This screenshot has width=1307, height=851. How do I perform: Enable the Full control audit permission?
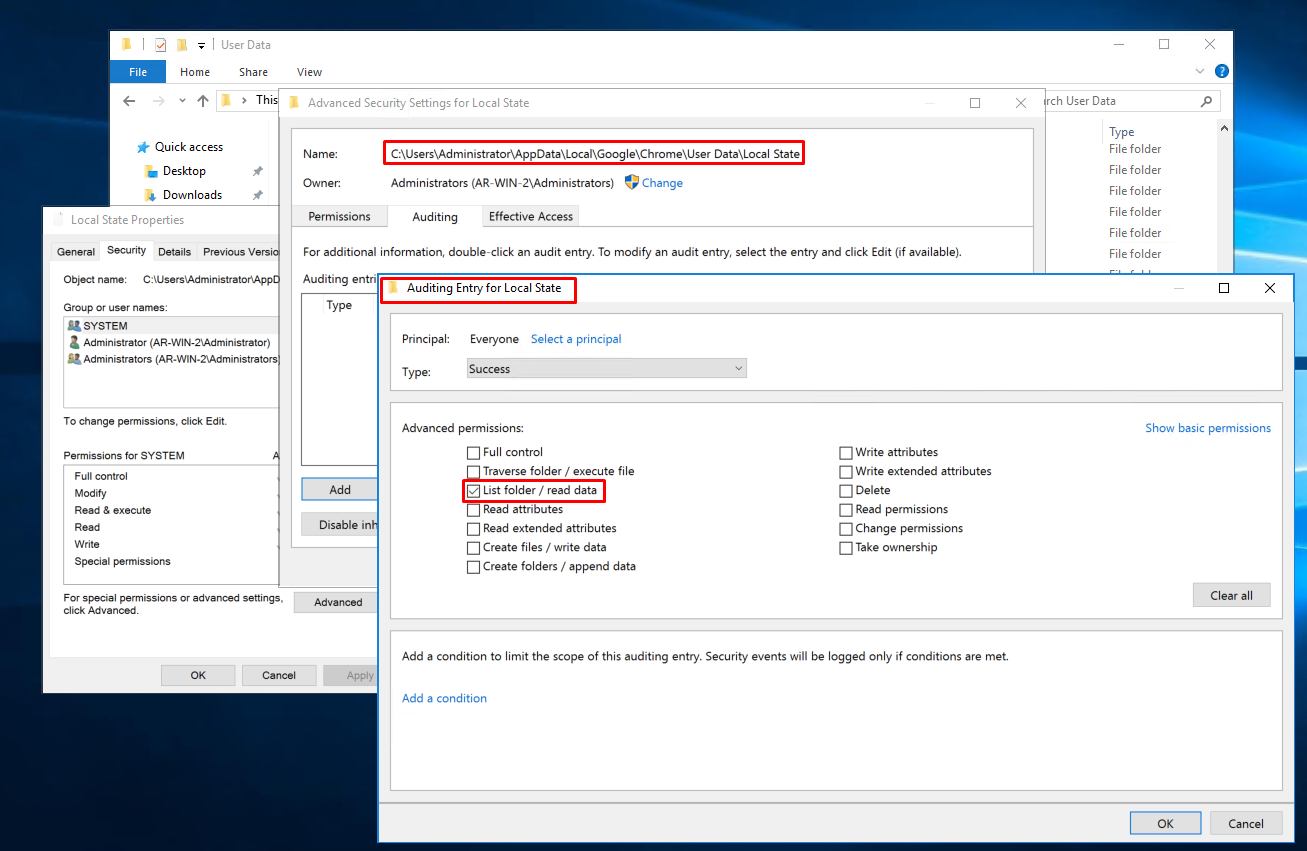tap(473, 452)
